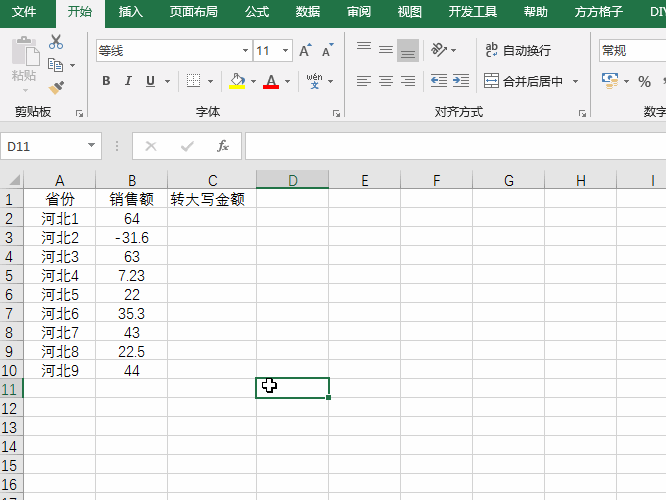Screen dimensions: 666x500
Task: Toggle bottom vertical alignment
Action: coord(408,51)
